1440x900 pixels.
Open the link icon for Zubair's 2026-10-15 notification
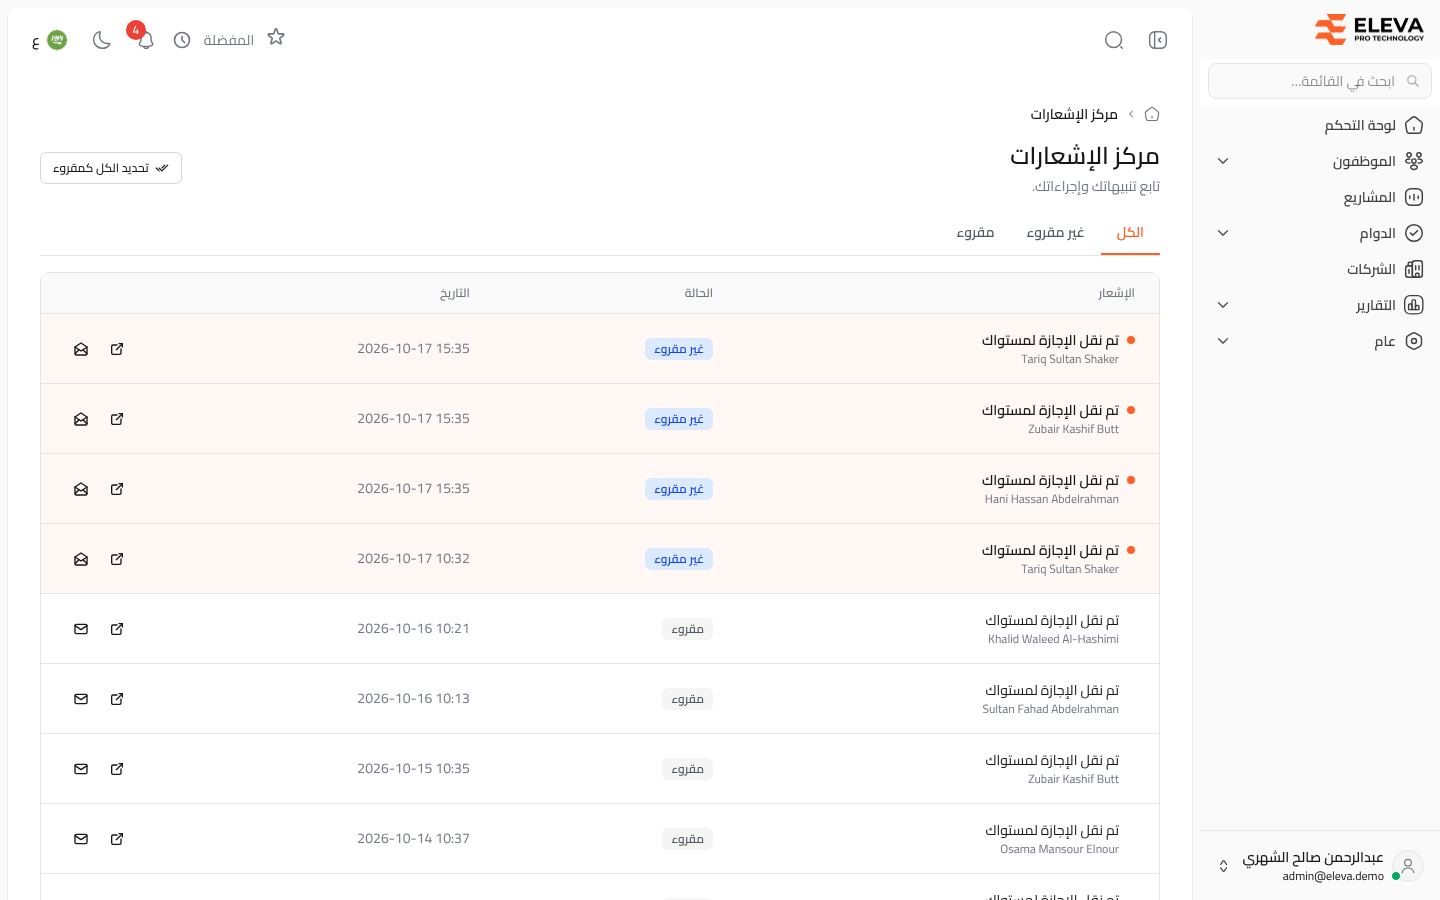(x=117, y=769)
